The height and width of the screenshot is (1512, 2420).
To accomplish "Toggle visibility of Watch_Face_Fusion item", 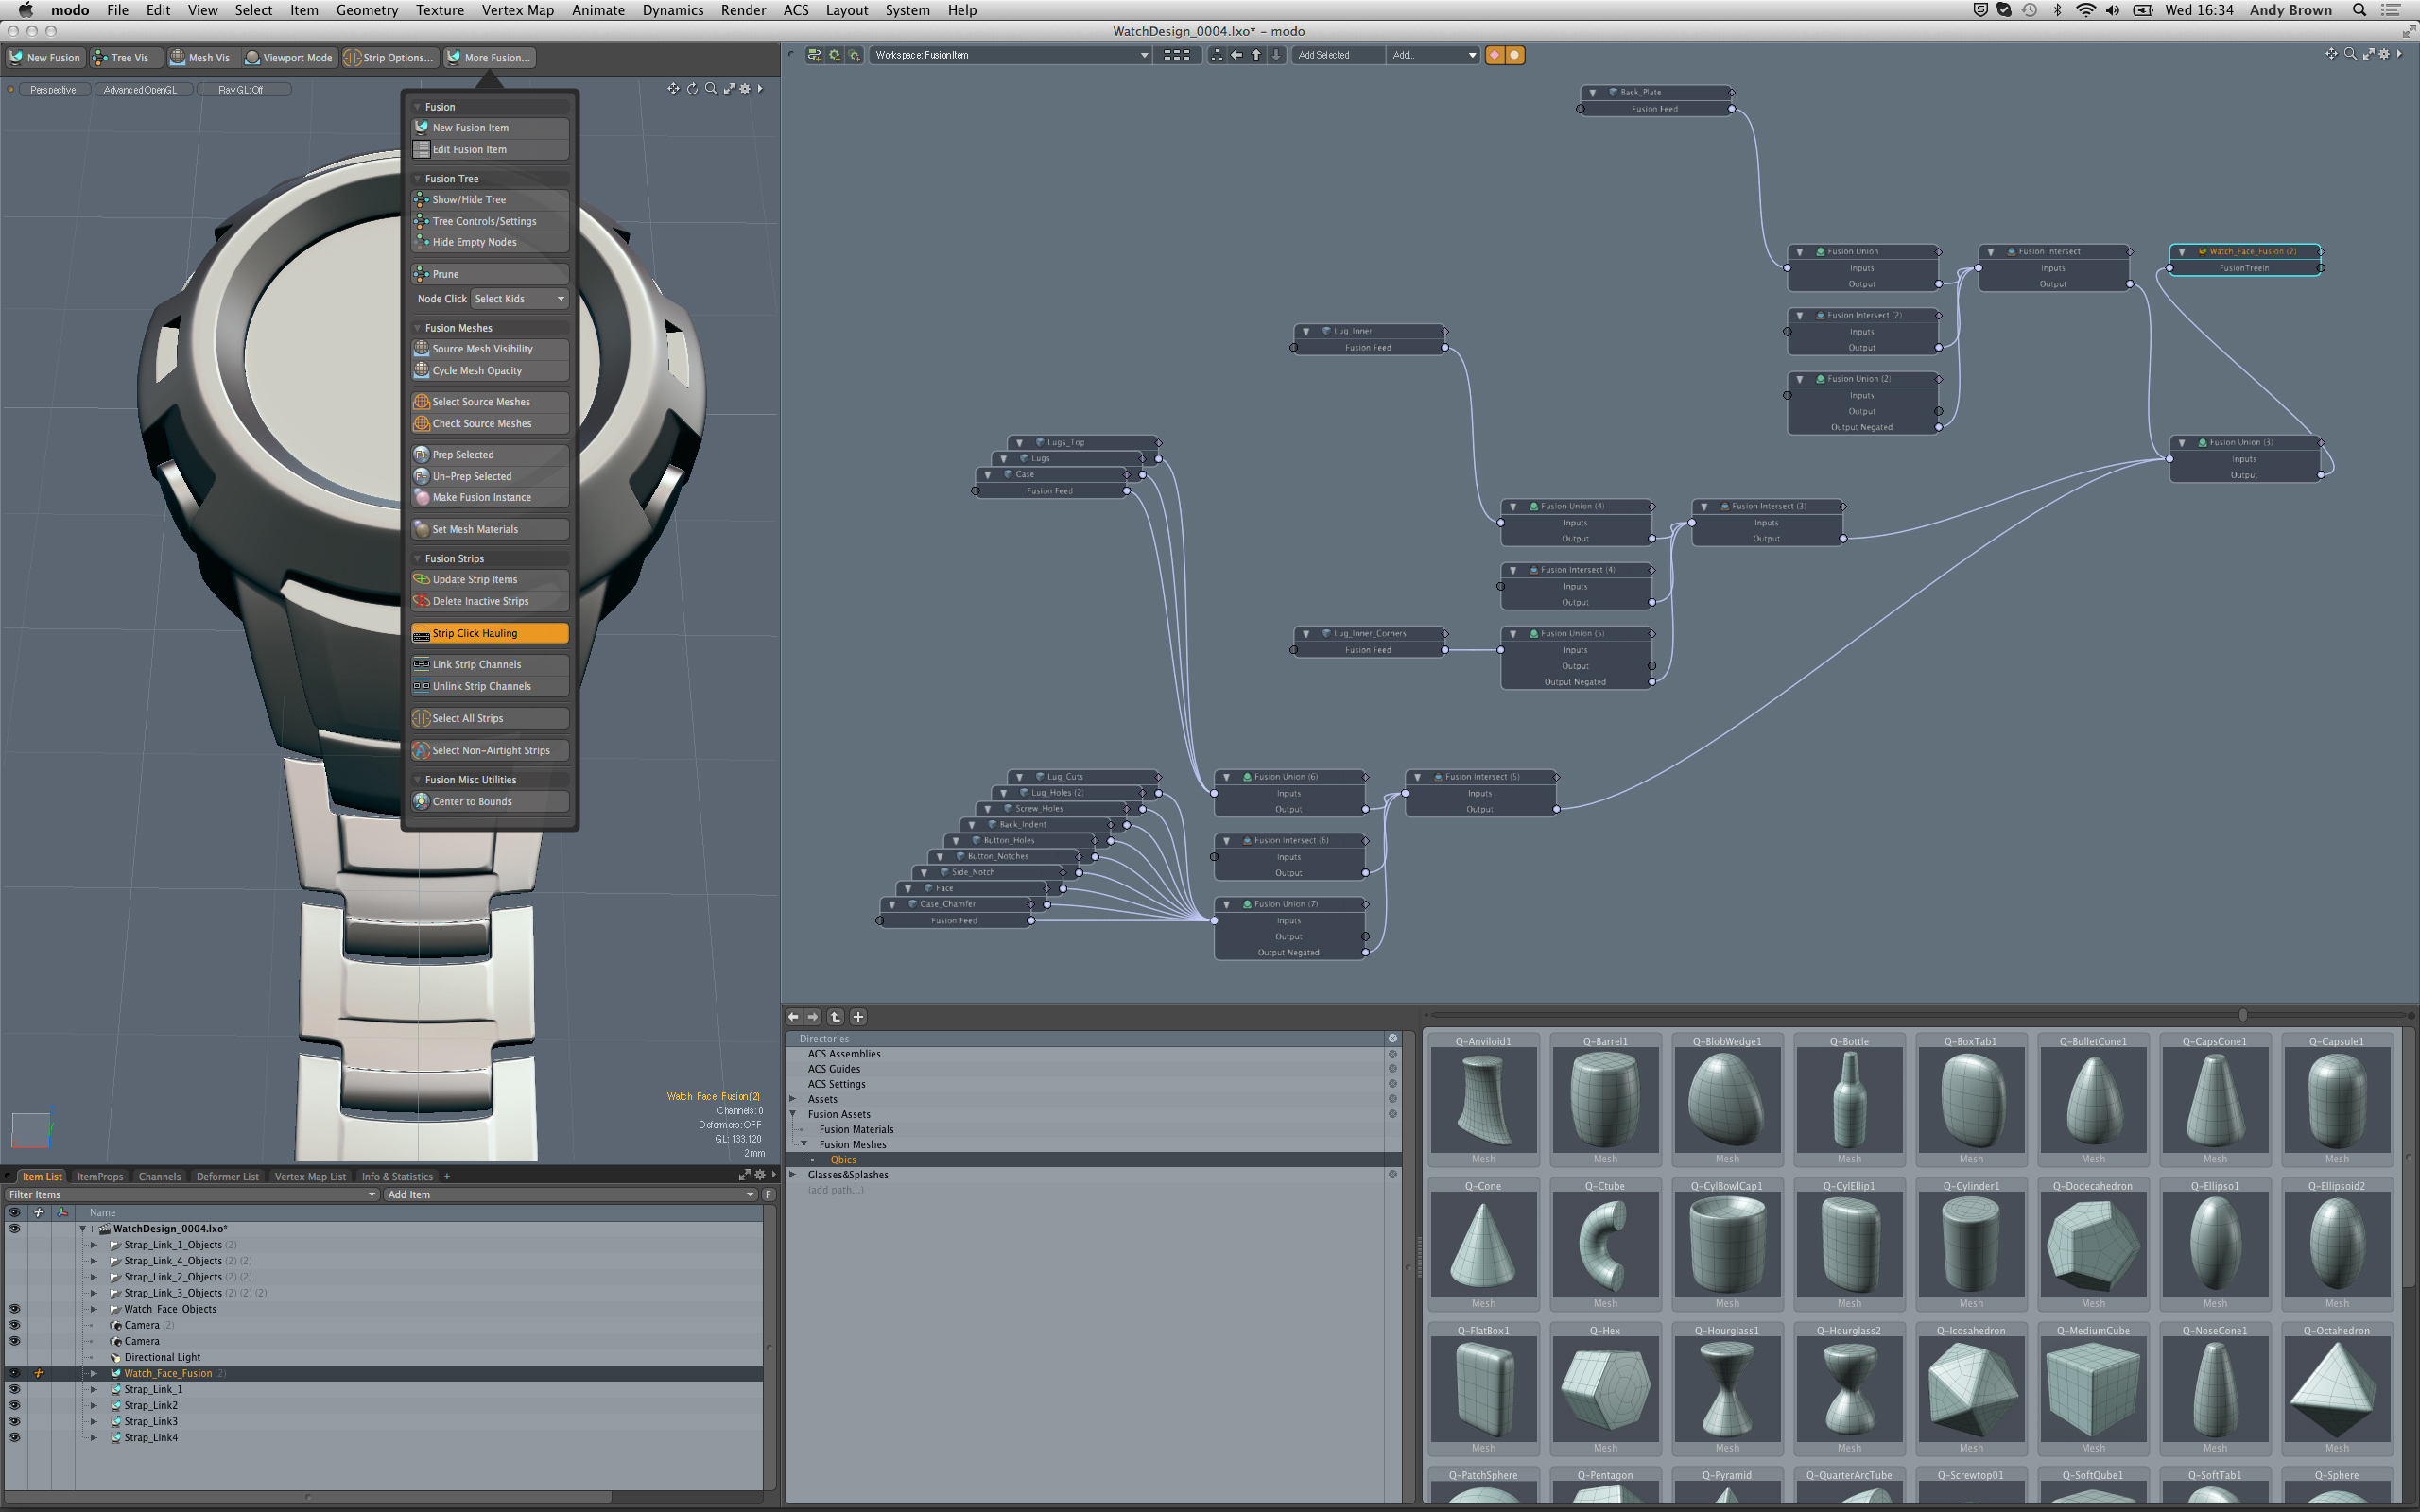I will (x=14, y=1374).
